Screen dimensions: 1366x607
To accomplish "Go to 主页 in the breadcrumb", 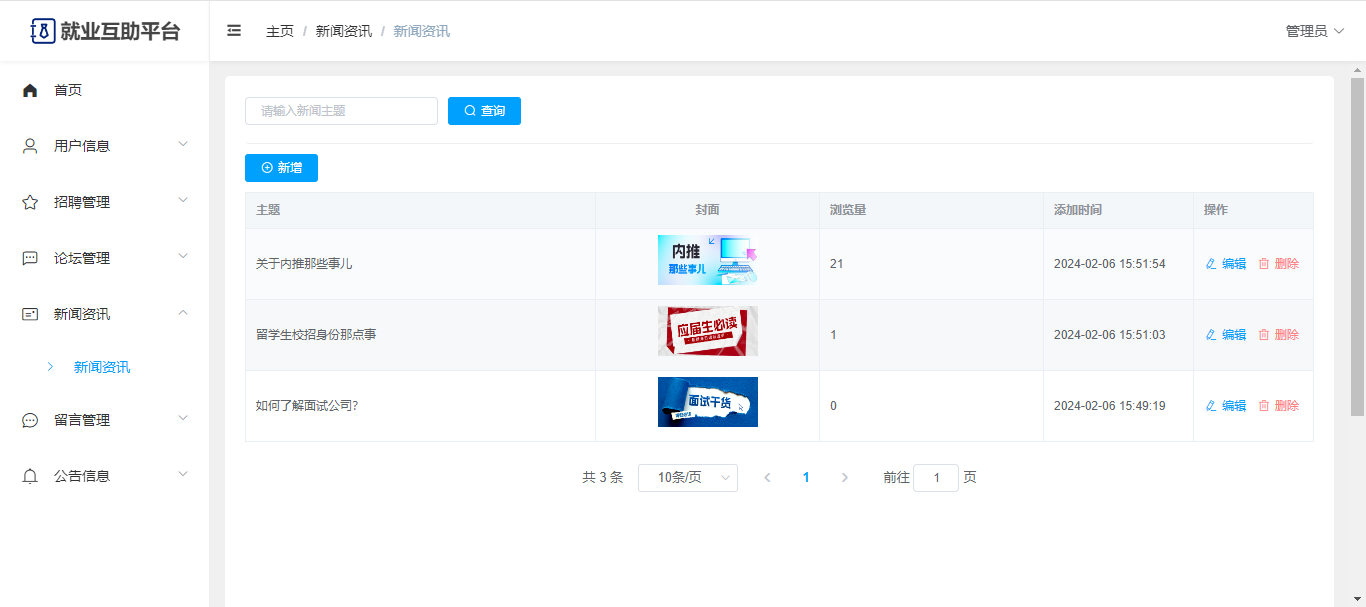I will (280, 31).
